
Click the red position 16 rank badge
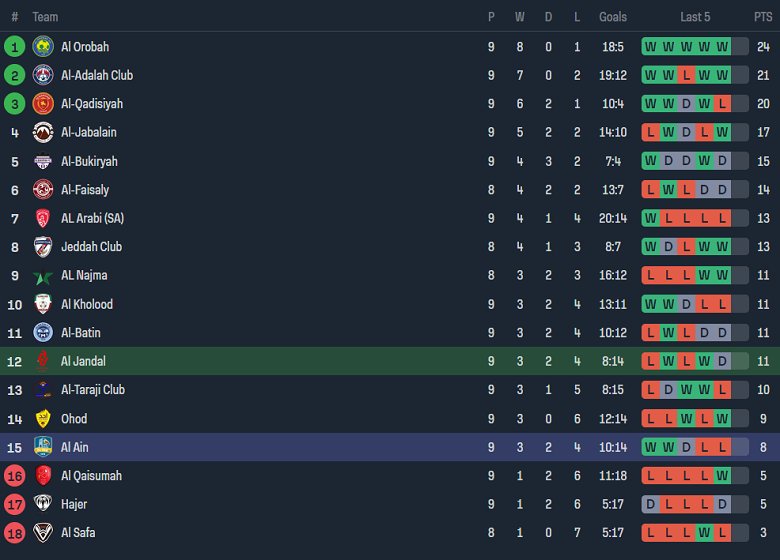click(x=15, y=476)
